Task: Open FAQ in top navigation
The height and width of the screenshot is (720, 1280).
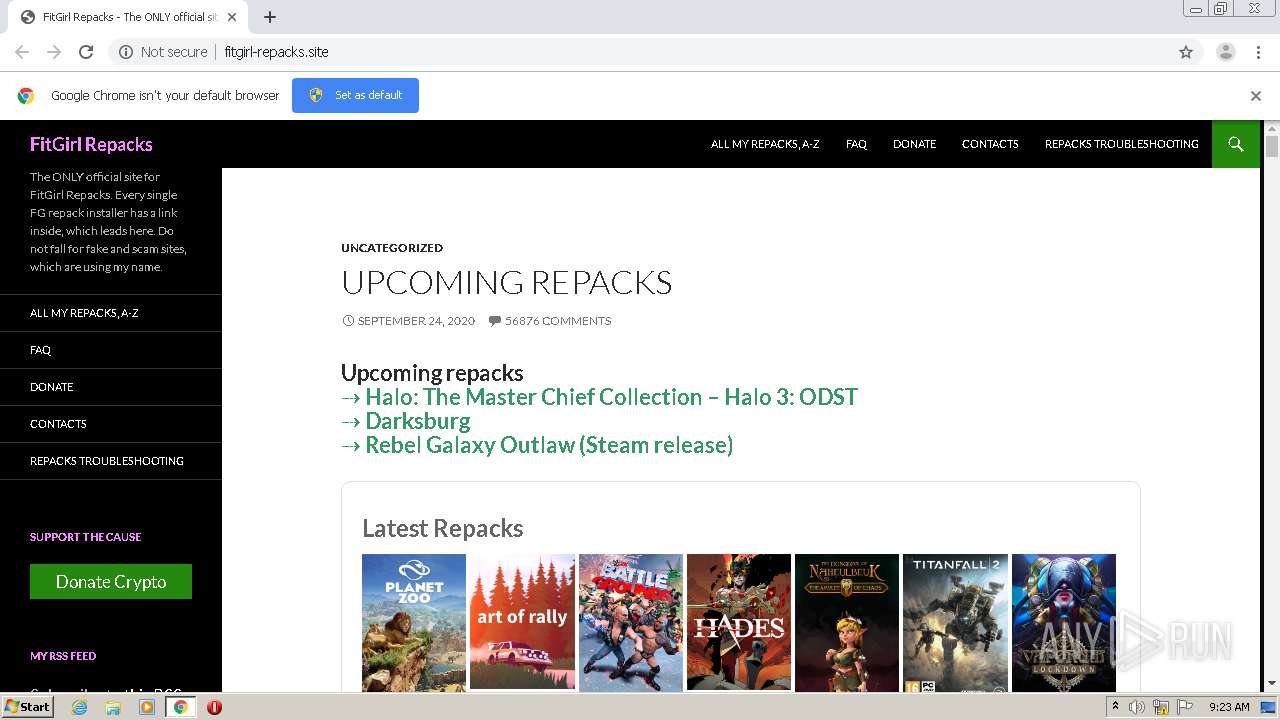Action: tap(856, 144)
